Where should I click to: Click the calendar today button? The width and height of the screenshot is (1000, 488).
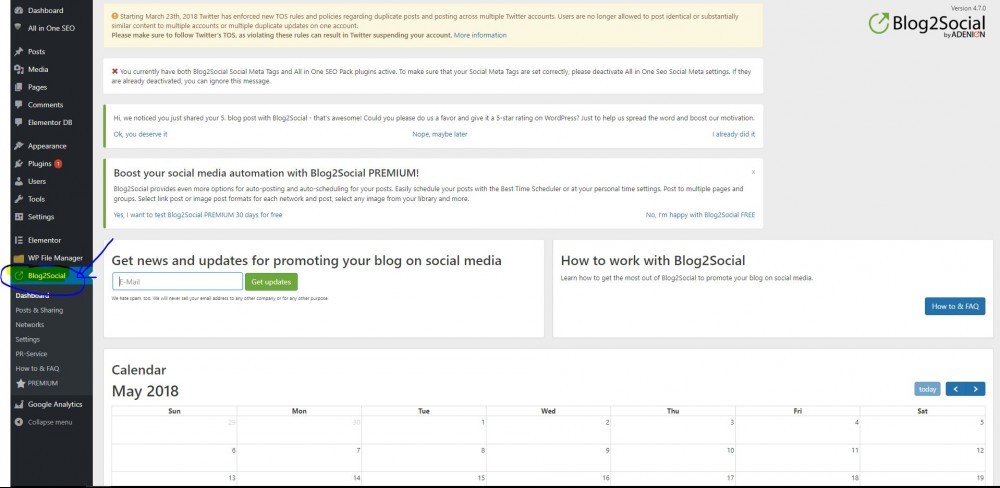927,389
